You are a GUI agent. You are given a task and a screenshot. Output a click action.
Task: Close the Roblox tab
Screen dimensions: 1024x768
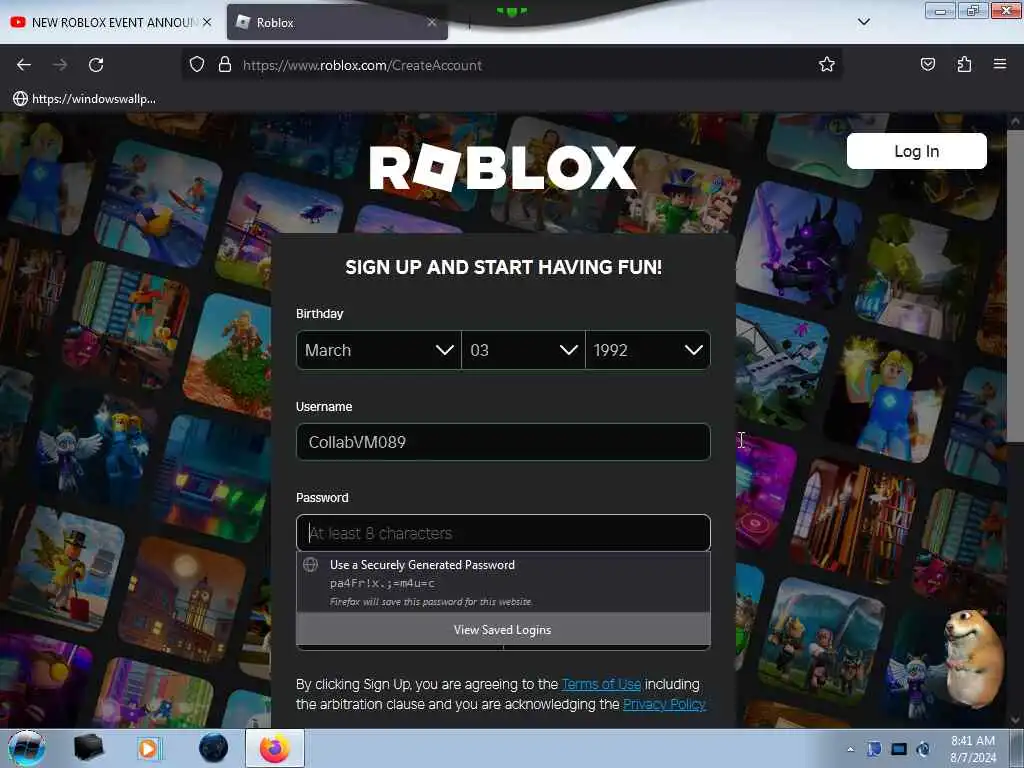pos(432,22)
